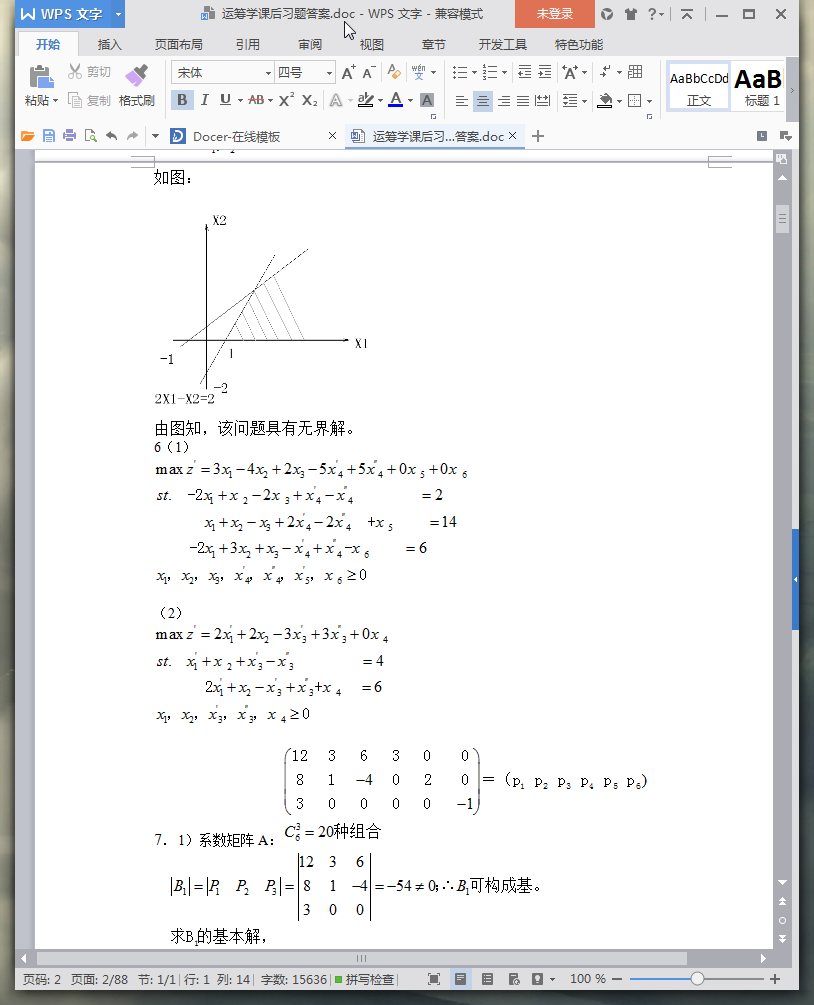Activate the Format Painter (格式刷)
This screenshot has width=814, height=1005.
(x=137, y=85)
